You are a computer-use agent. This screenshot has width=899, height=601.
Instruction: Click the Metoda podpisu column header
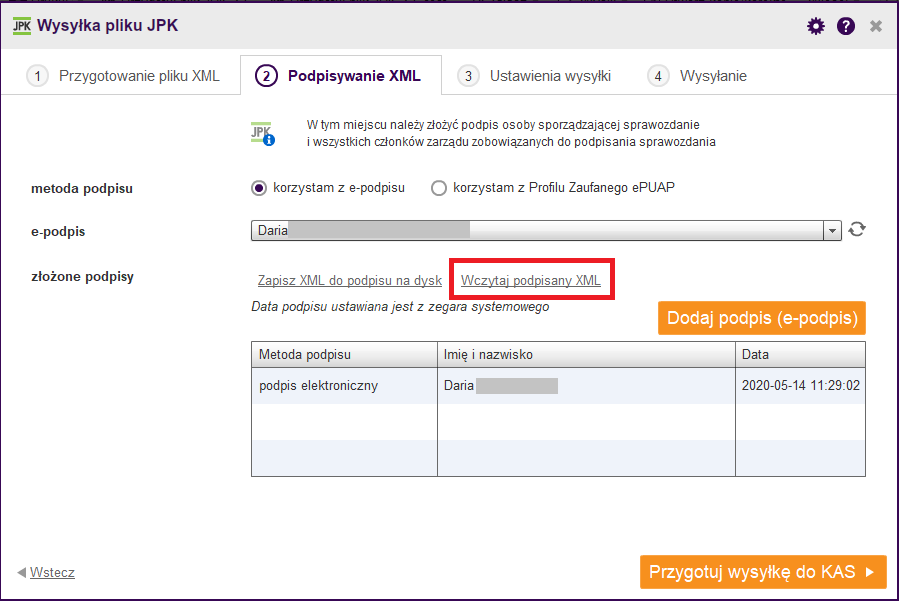[345, 354]
